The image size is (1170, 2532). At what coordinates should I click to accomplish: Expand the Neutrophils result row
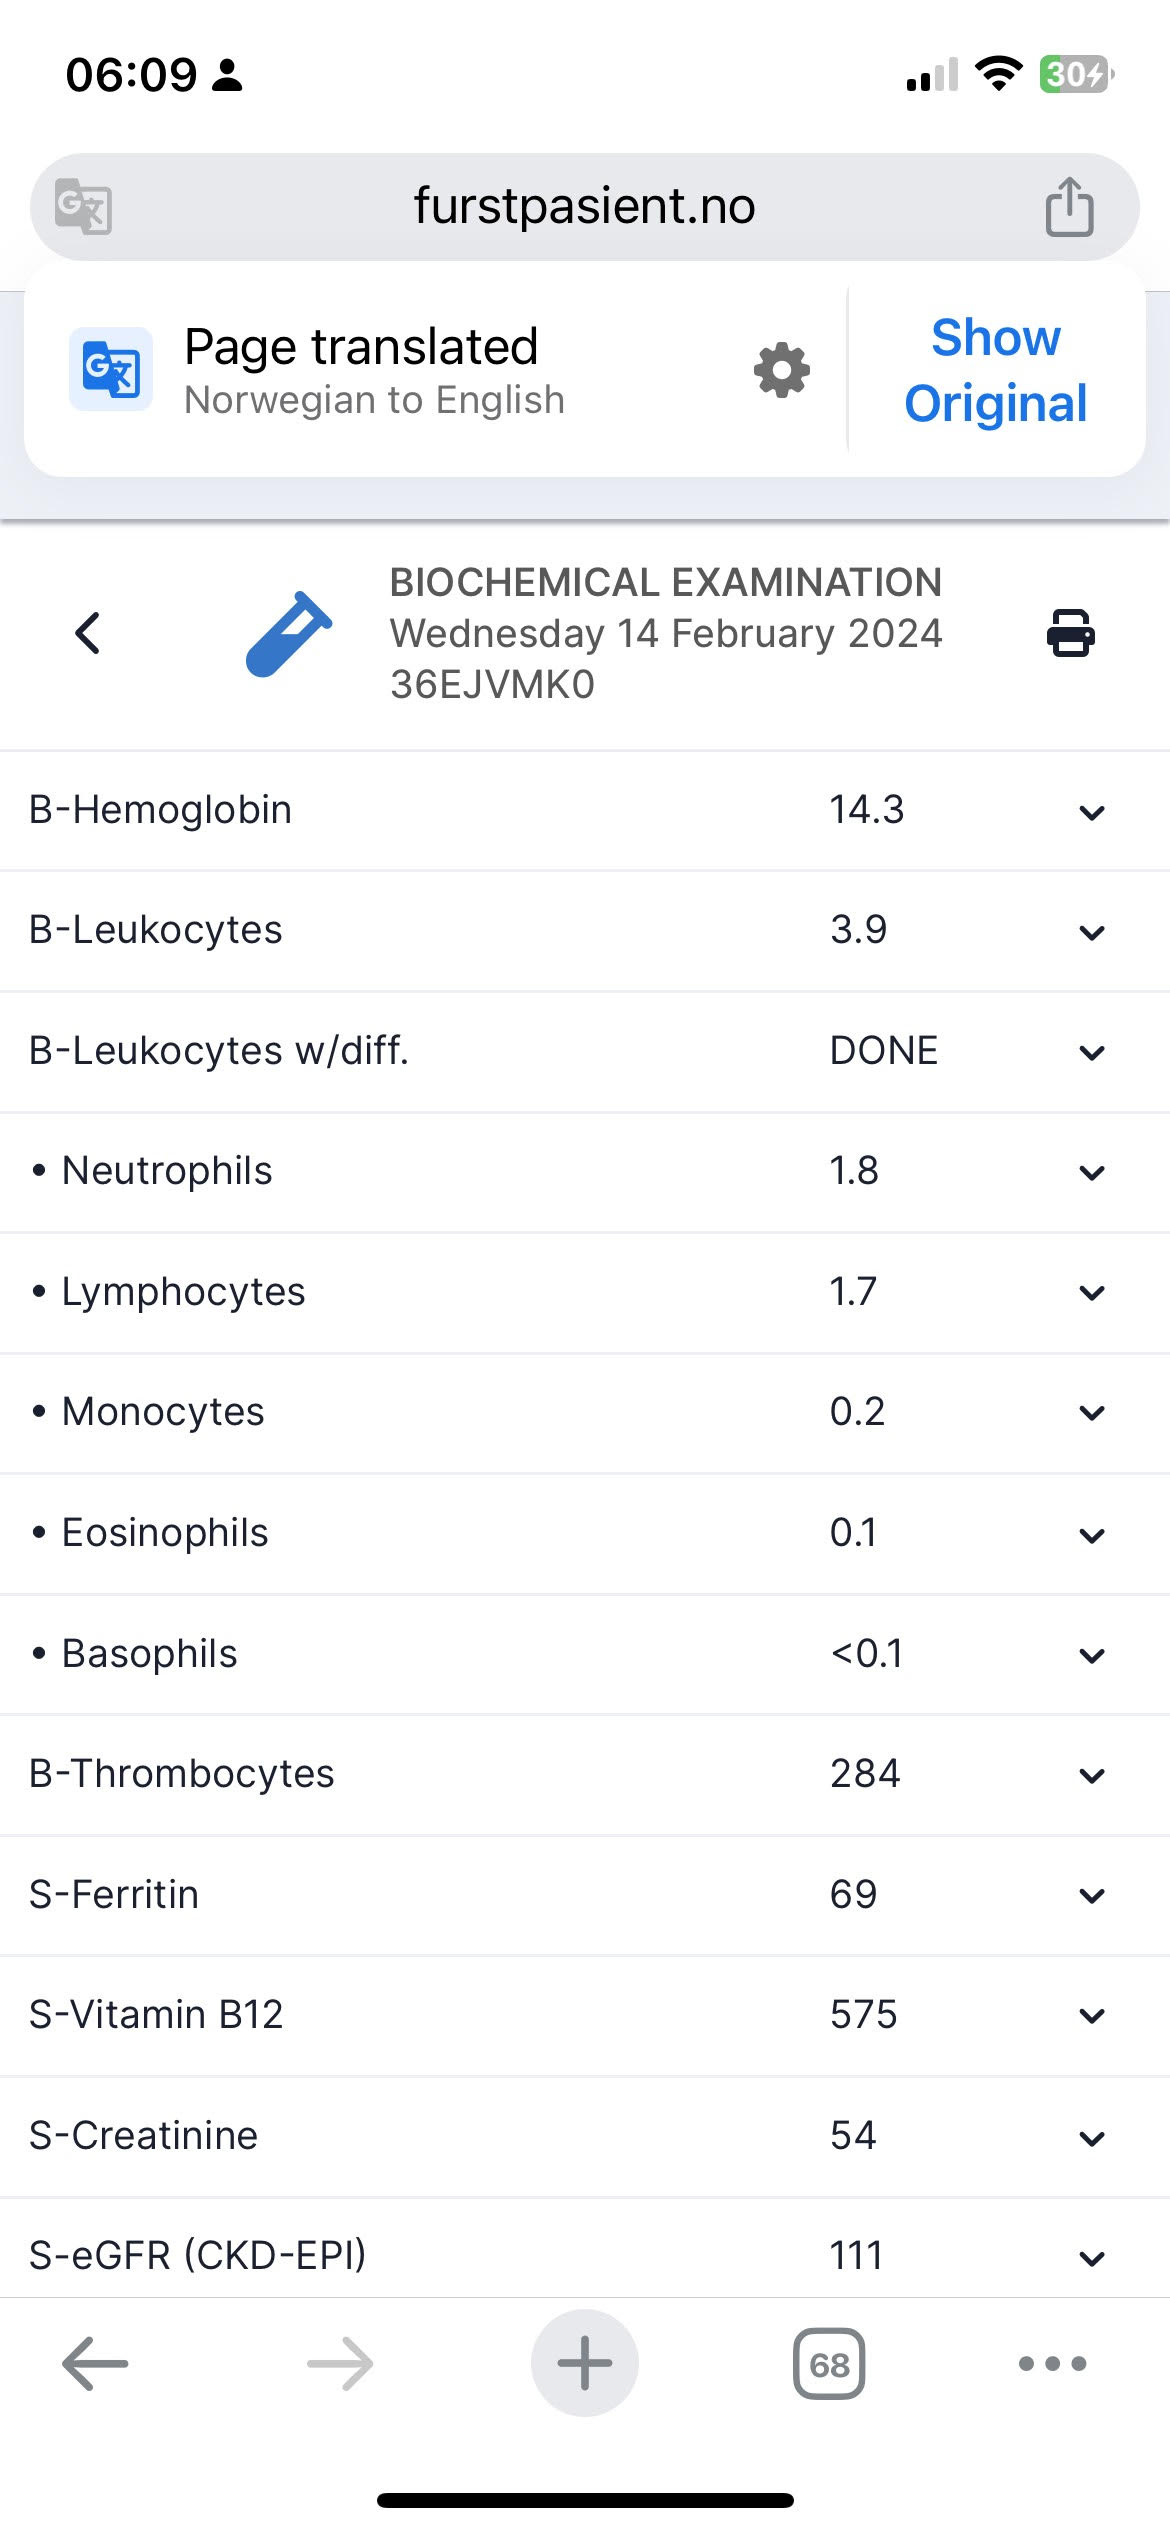tap(1092, 1172)
